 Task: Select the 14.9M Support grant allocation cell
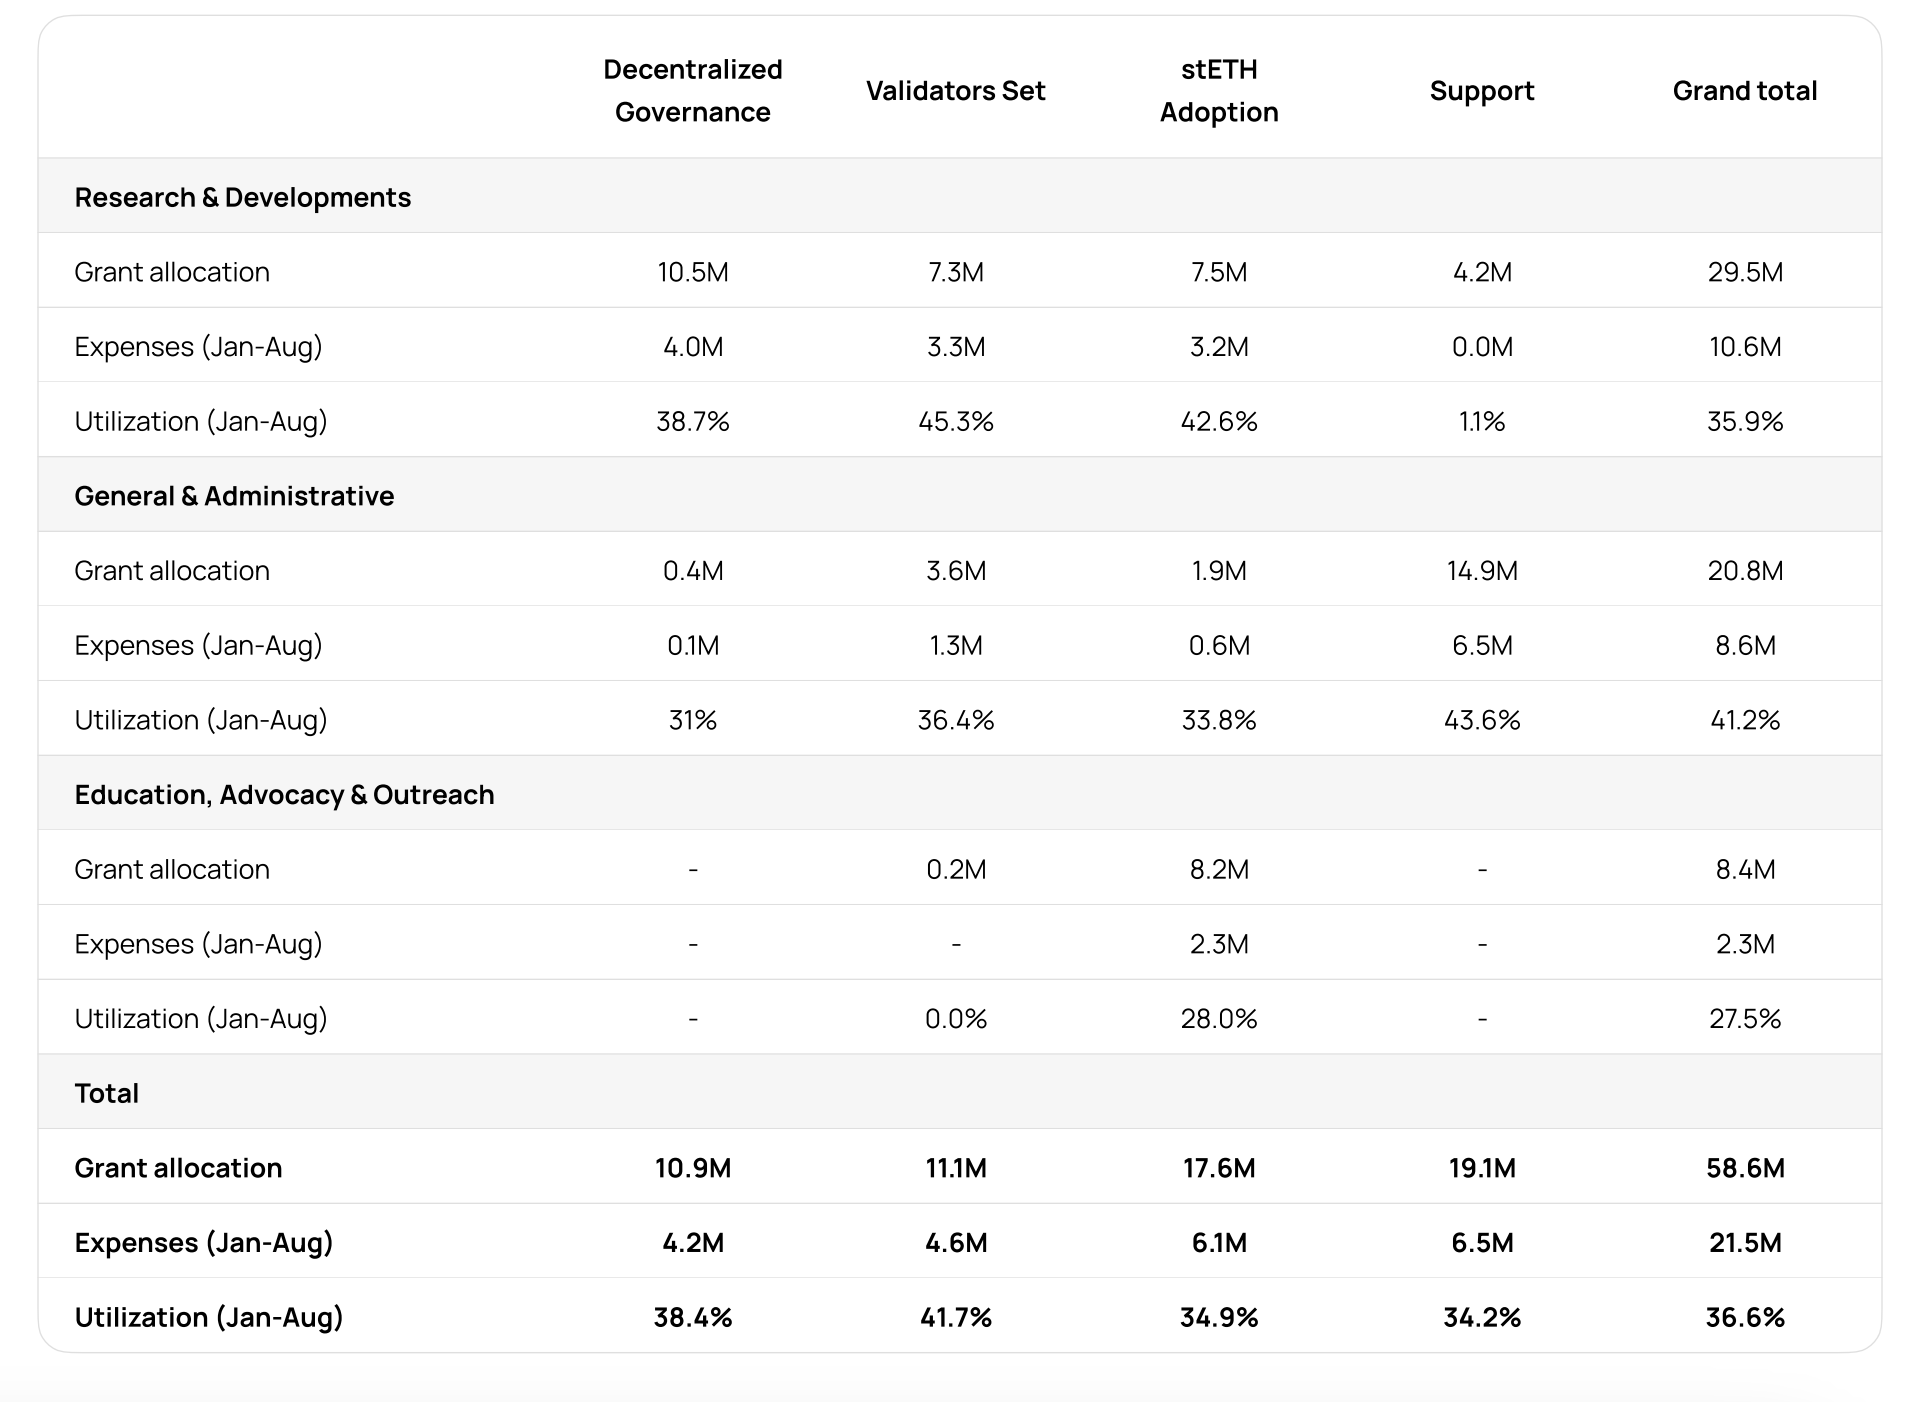pos(1481,571)
